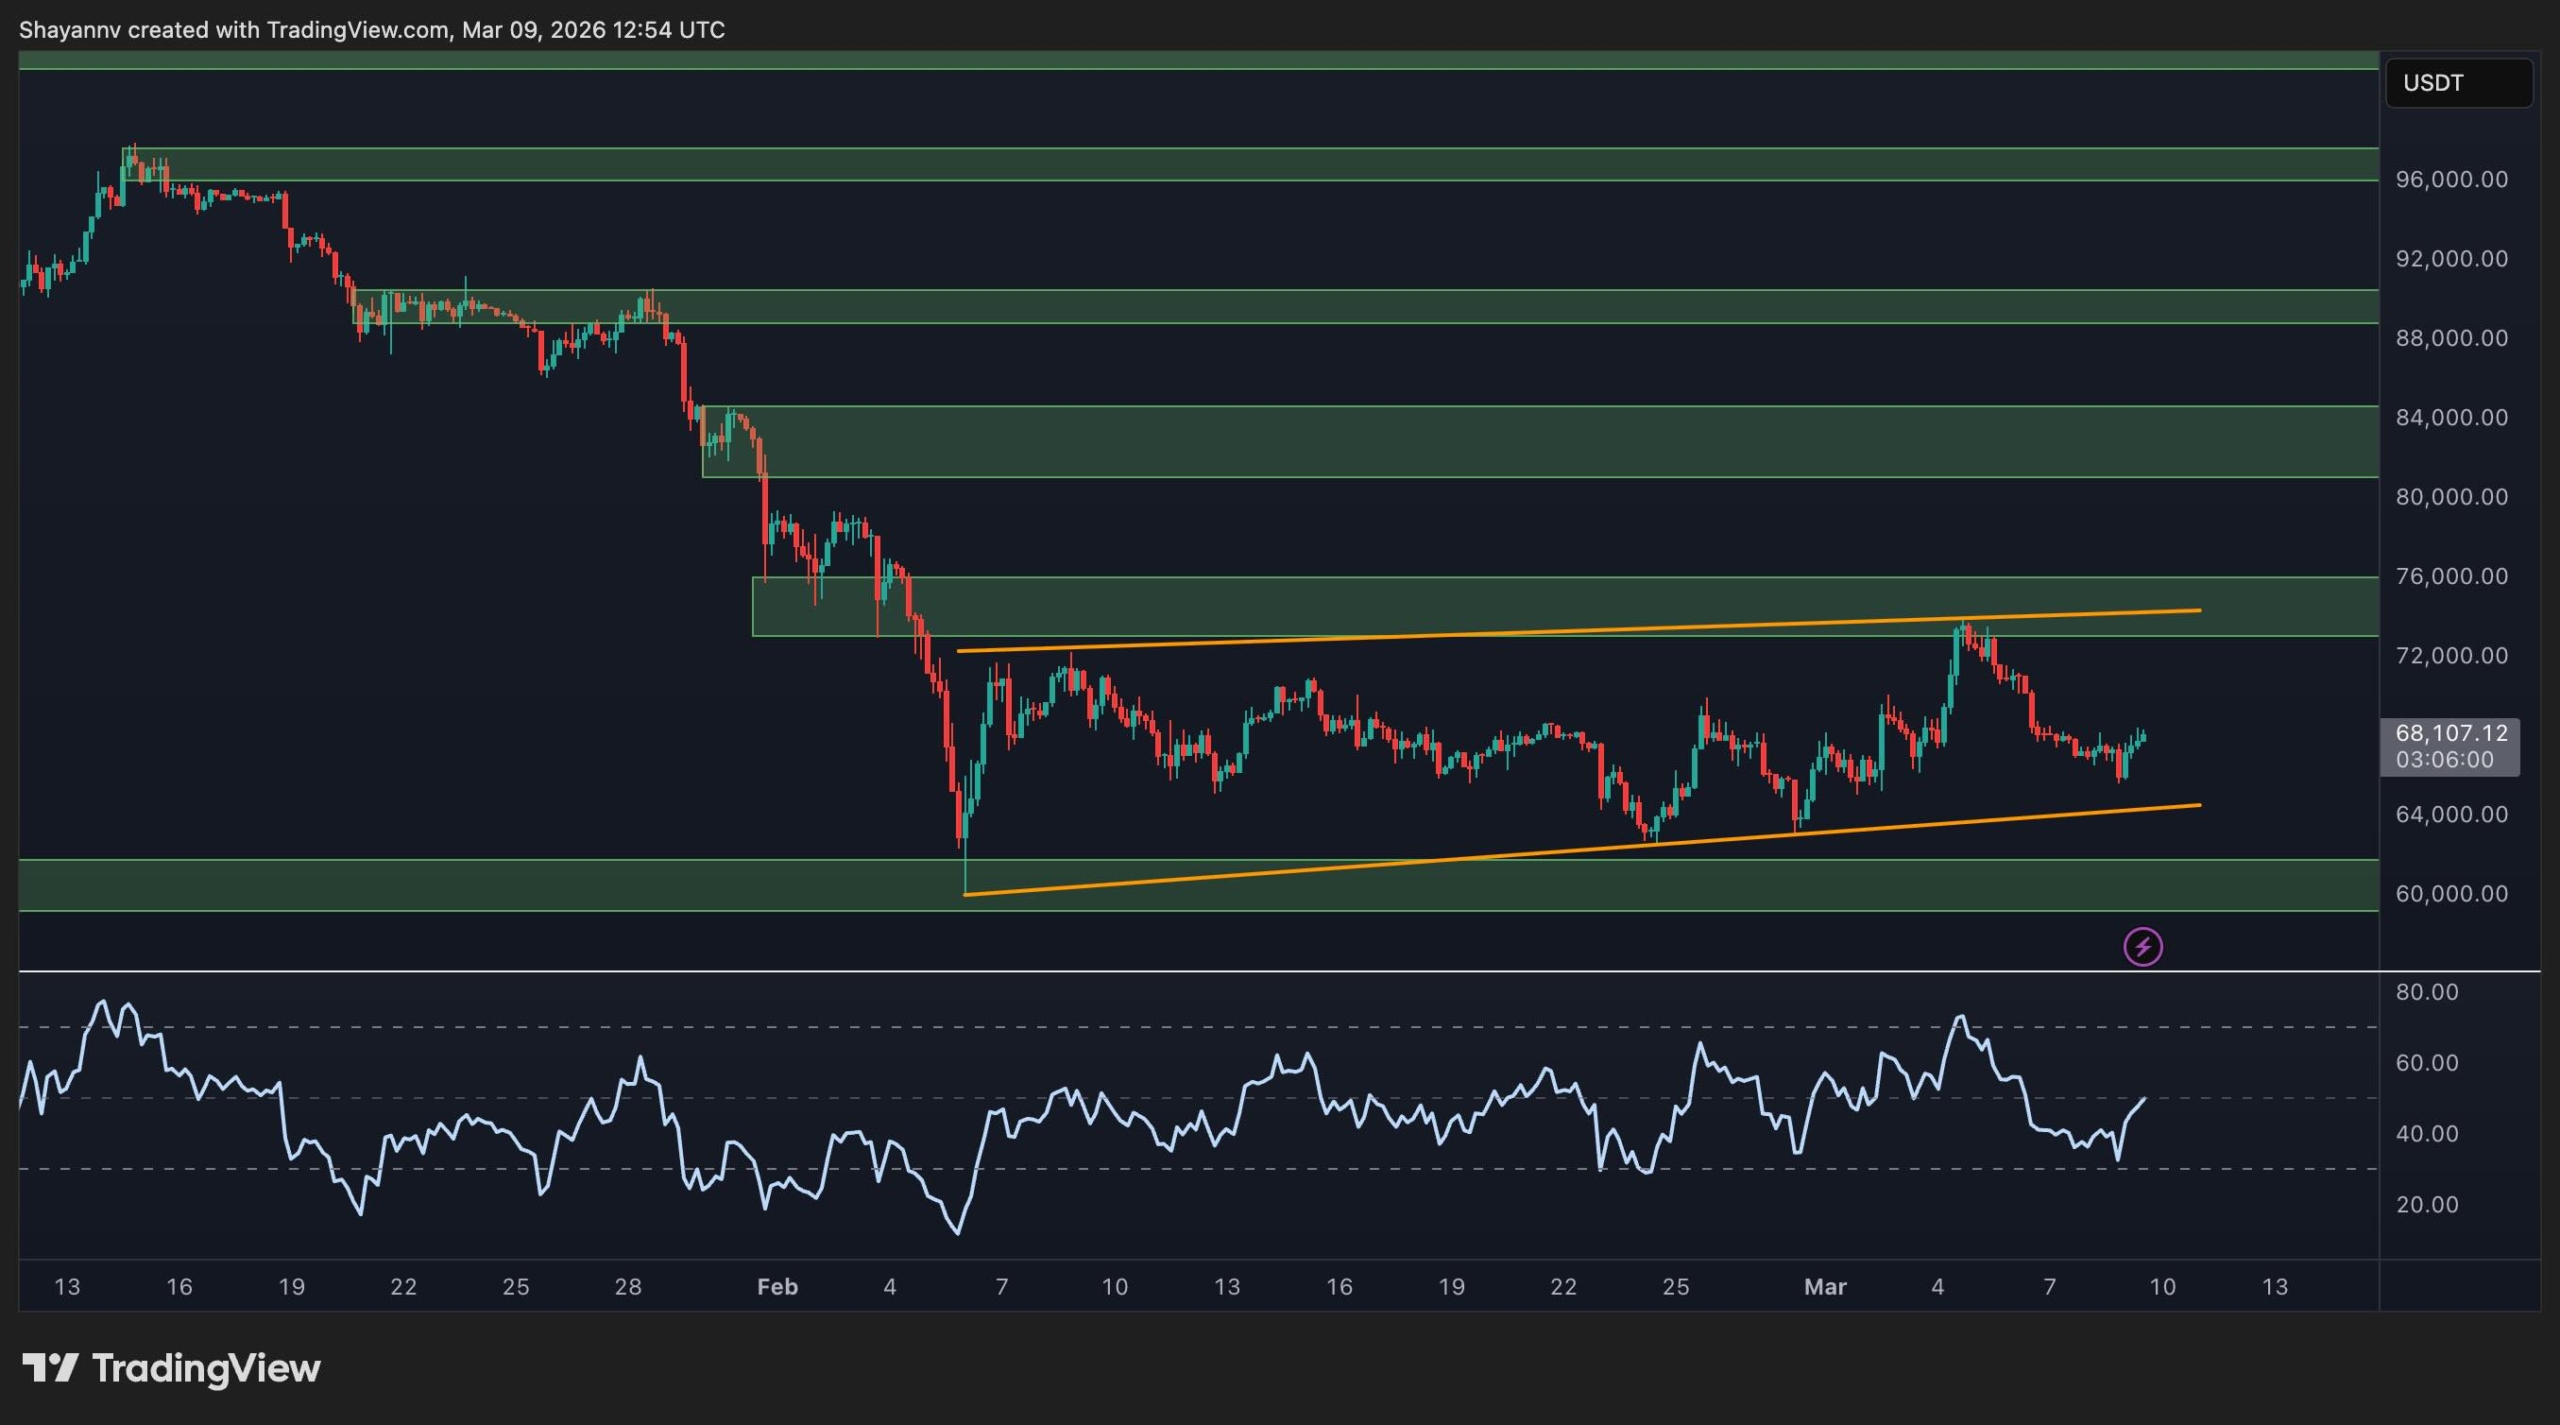Click the RSI 80.00 scale label
Image resolution: width=2560 pixels, height=1425 pixels.
[2426, 992]
